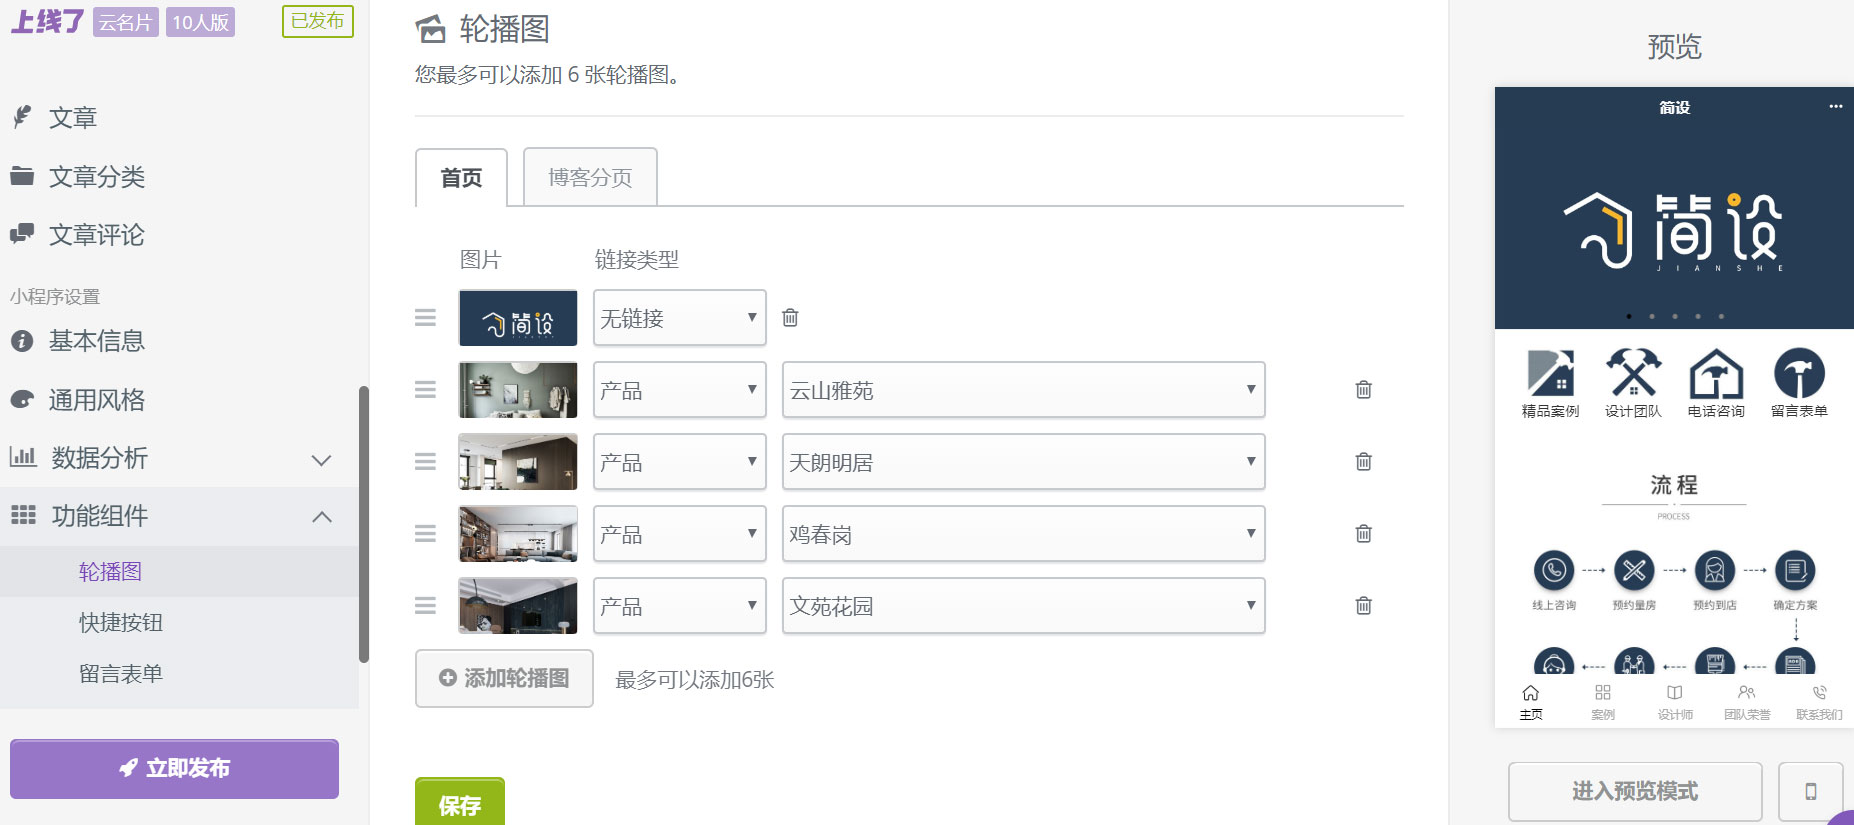
Task: Open the 文苑花园 product dropdown
Action: click(1022, 606)
